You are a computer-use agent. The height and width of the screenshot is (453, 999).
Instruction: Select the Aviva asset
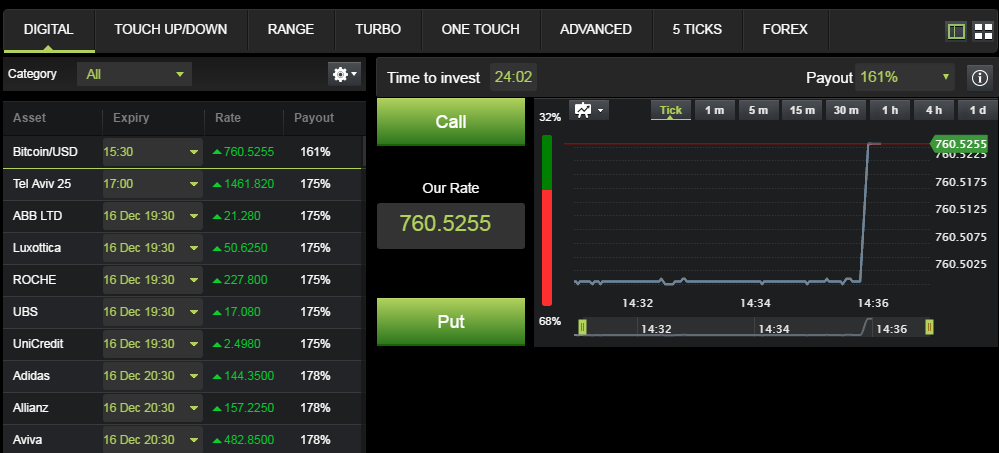coord(27,440)
